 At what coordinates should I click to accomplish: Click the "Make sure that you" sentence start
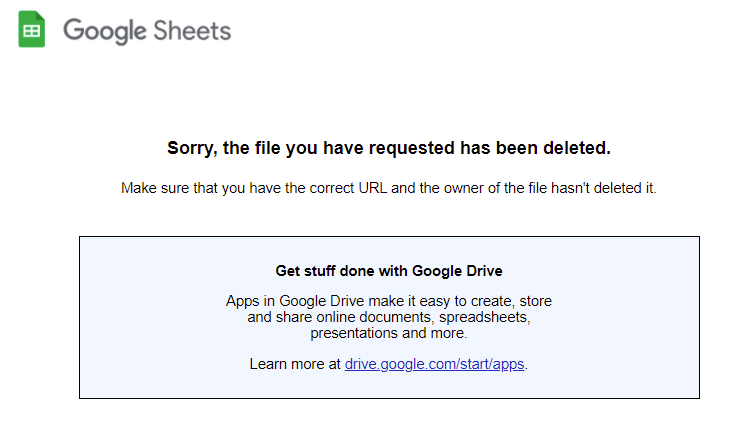[x=181, y=188]
